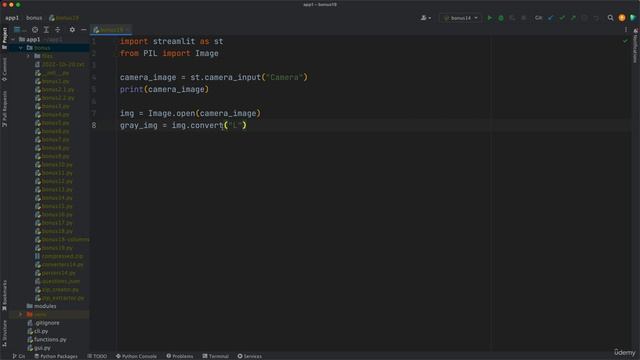640x360 pixels.
Task: Open the Commit tool window stripe button
Action: pos(4,69)
